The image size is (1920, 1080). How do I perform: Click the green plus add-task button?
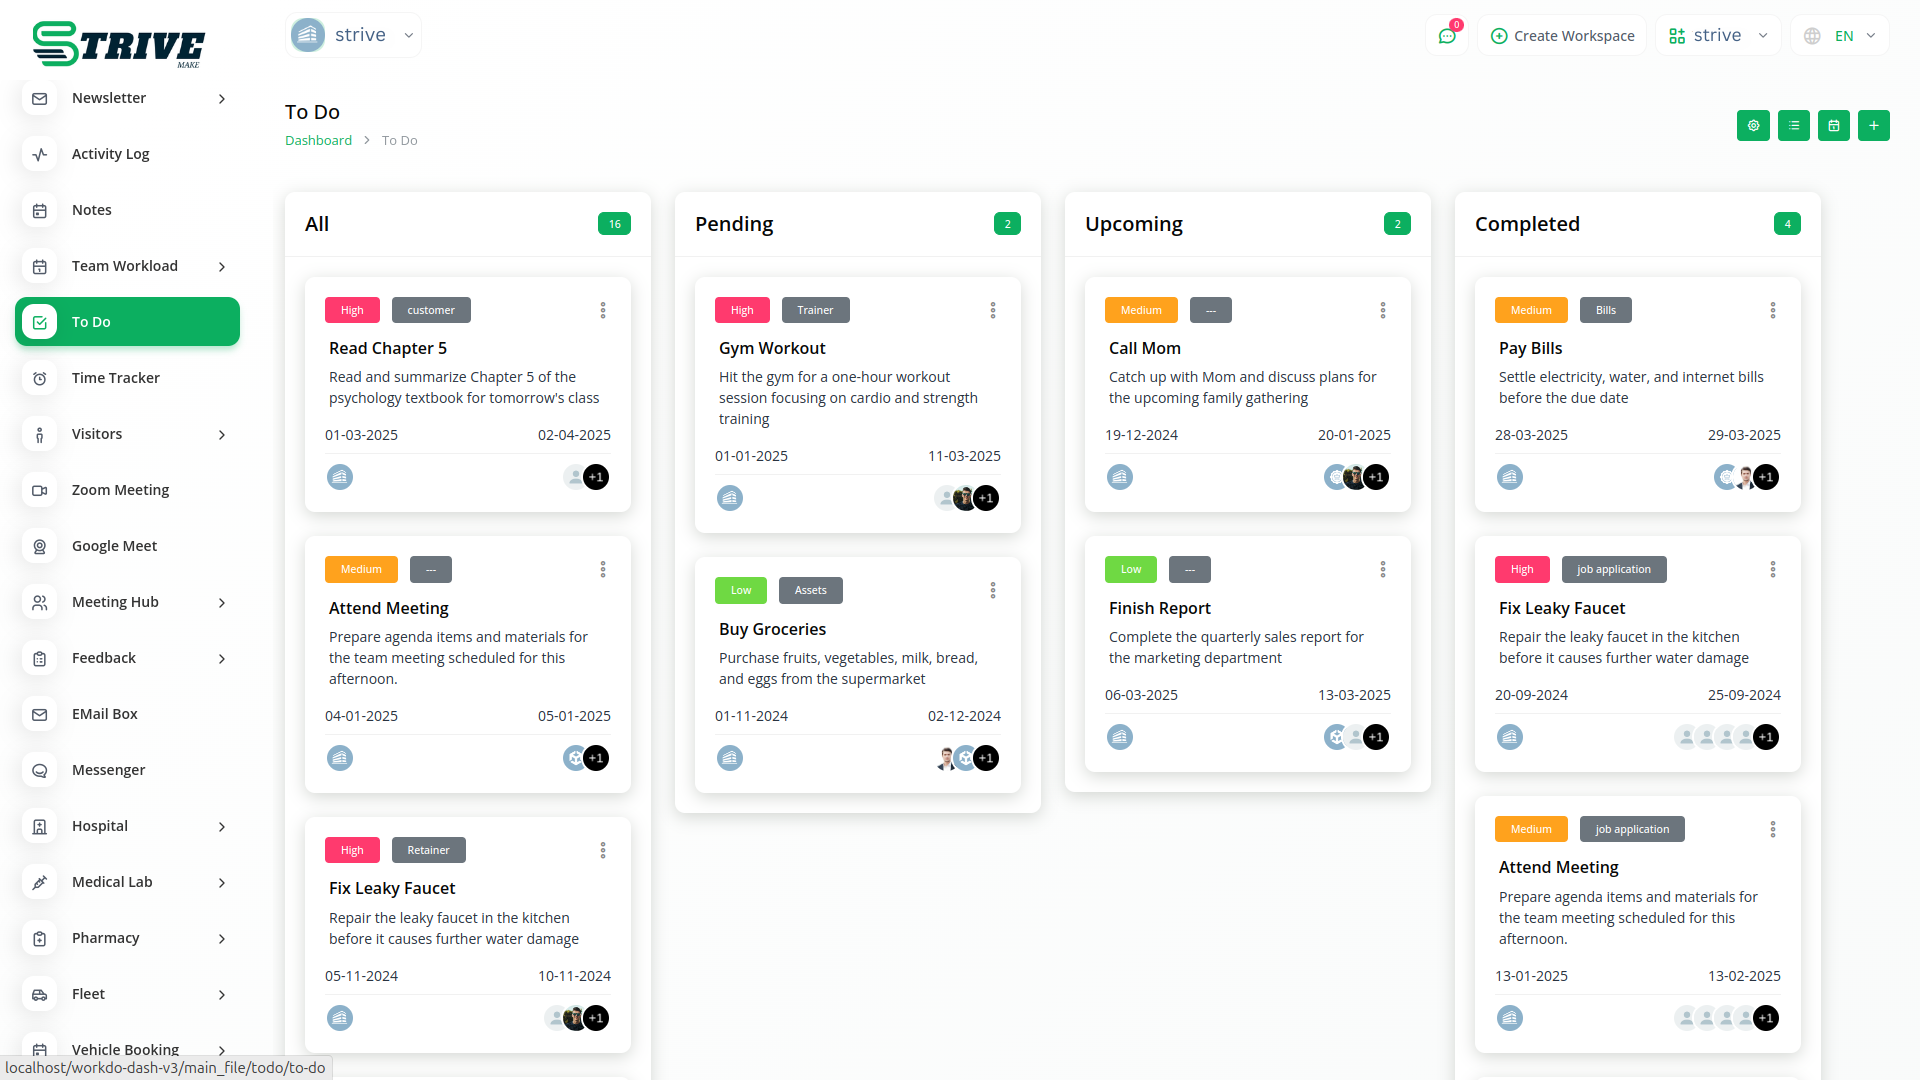pos(1873,126)
